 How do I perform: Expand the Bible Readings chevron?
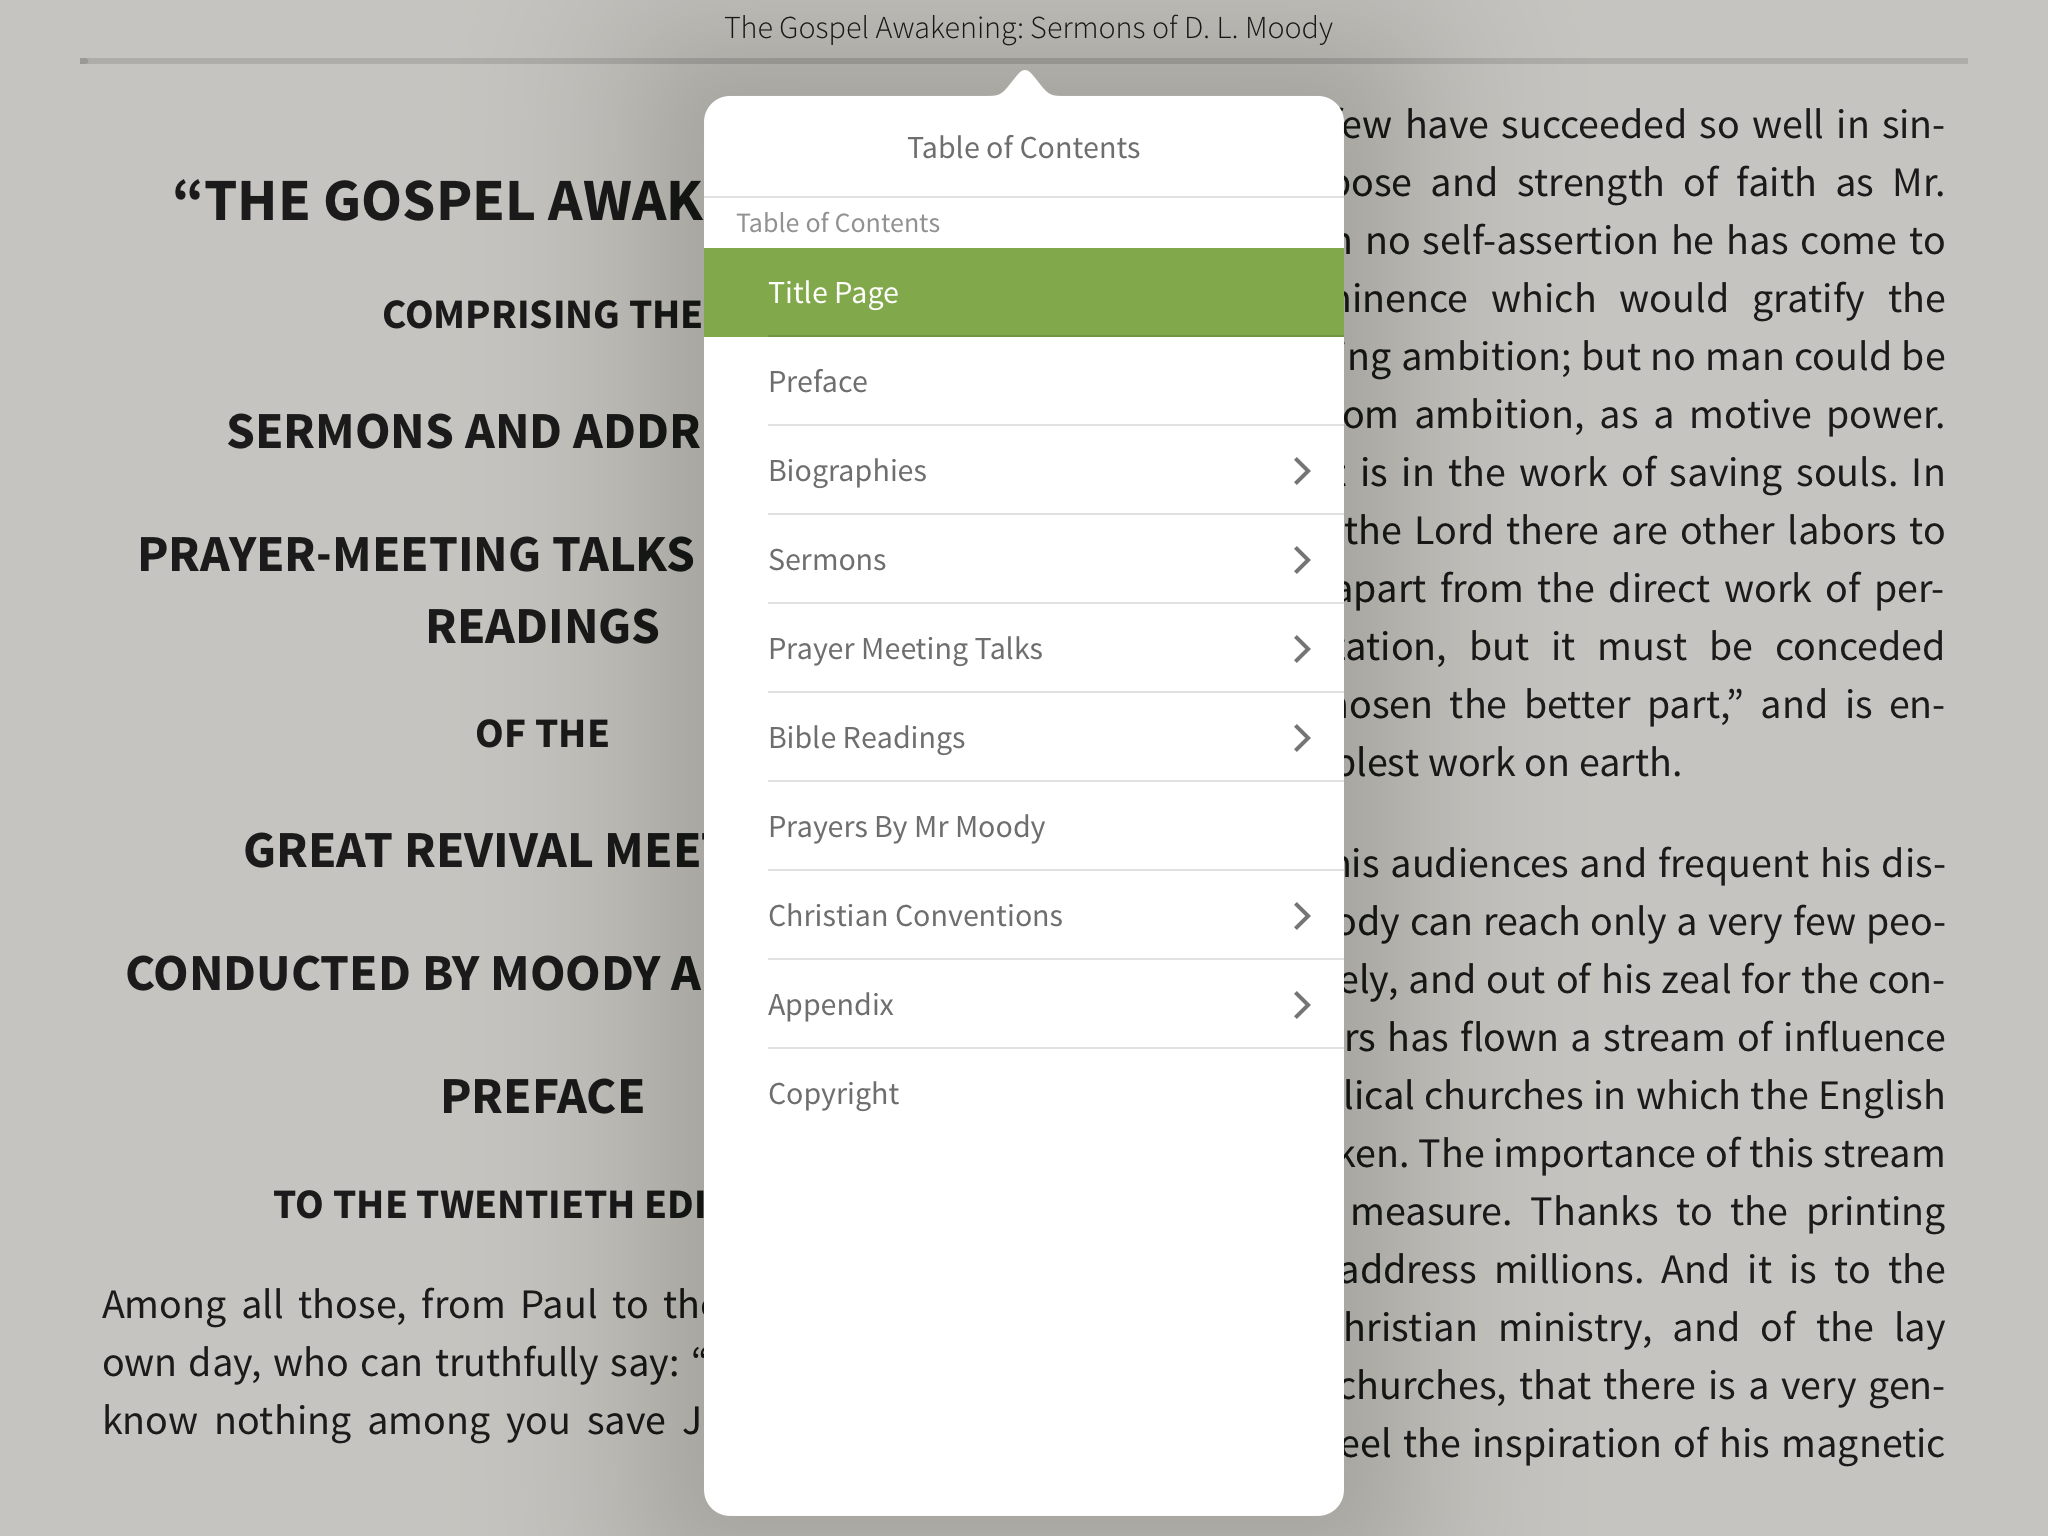1301,737
